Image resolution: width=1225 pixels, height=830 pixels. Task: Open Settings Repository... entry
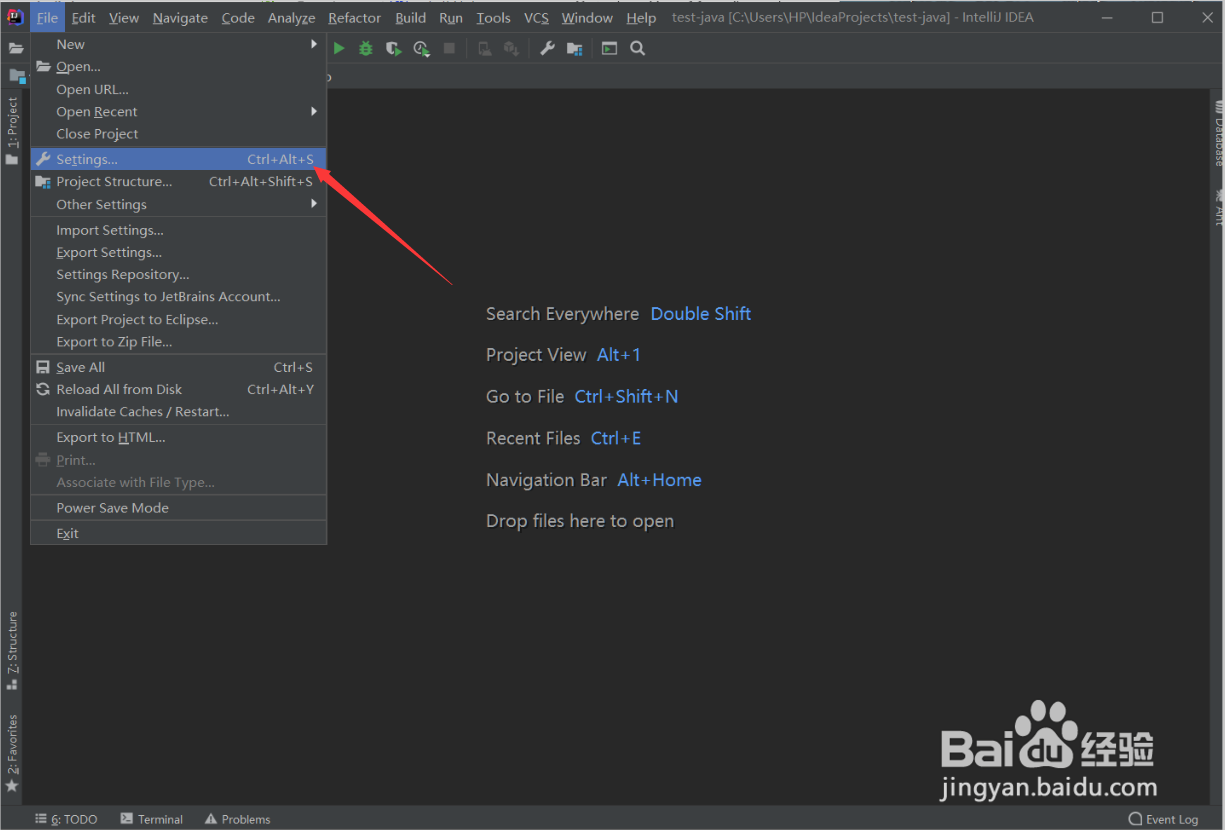(178, 274)
